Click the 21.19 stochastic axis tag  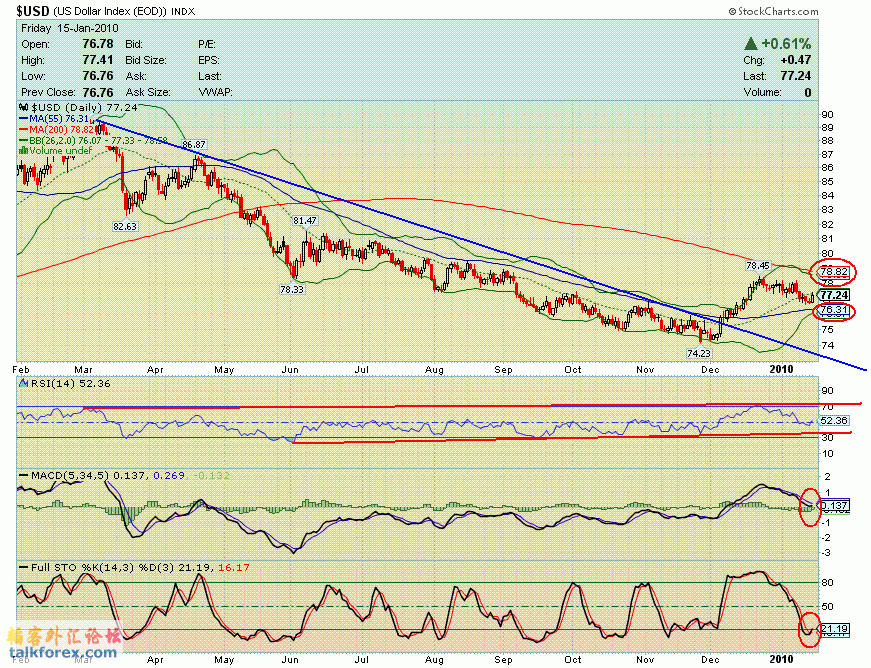834,629
